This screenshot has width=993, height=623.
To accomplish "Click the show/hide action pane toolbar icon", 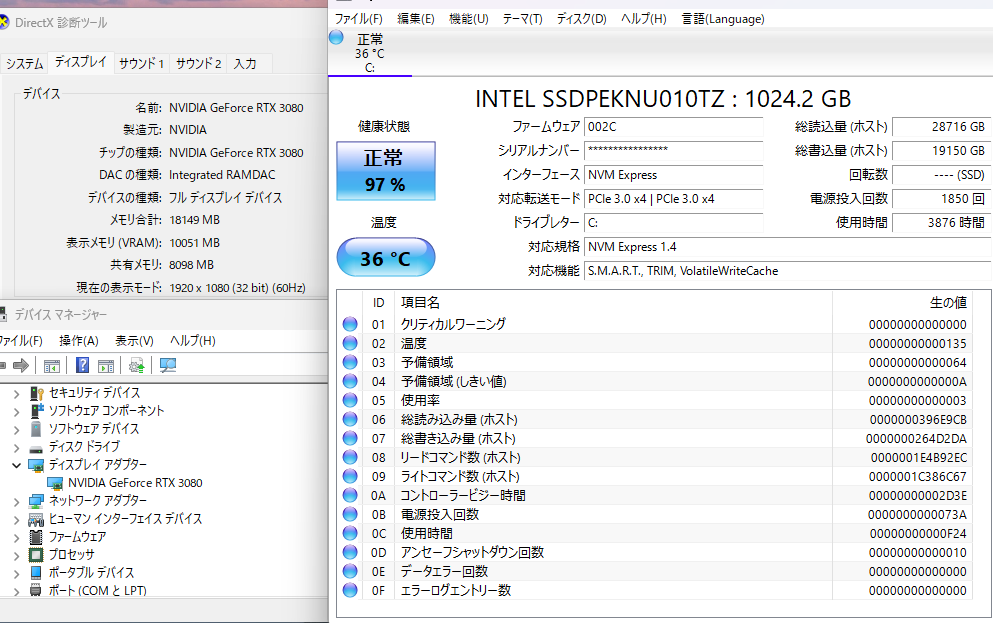I will (x=106, y=365).
